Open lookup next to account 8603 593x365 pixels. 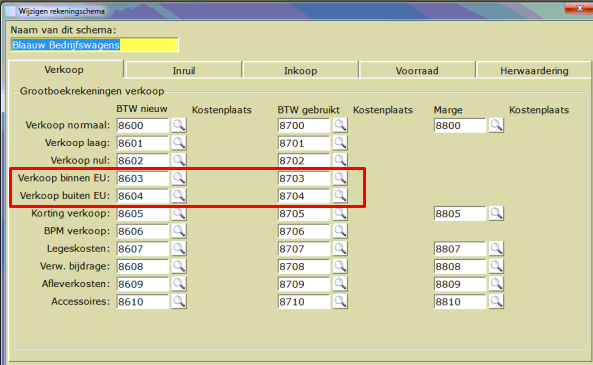pyautogui.click(x=179, y=178)
